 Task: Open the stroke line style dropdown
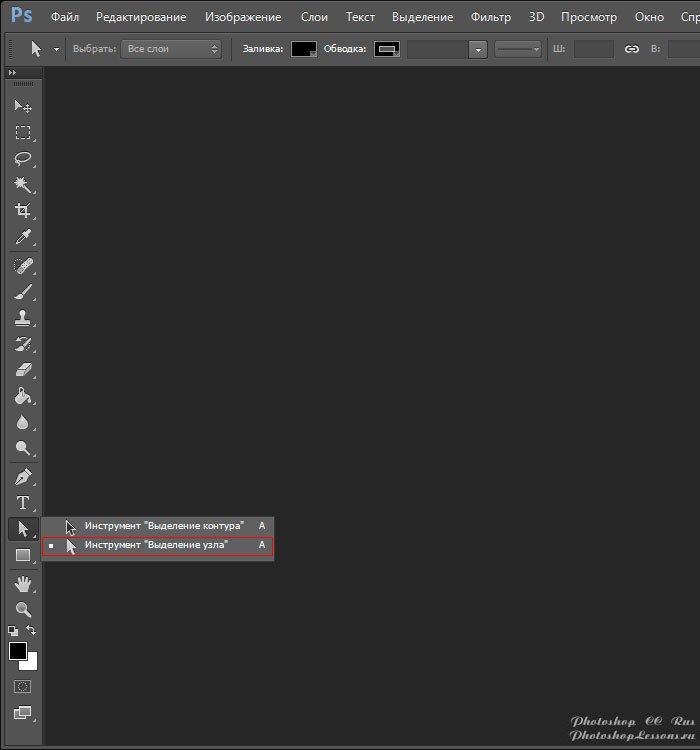[x=518, y=49]
